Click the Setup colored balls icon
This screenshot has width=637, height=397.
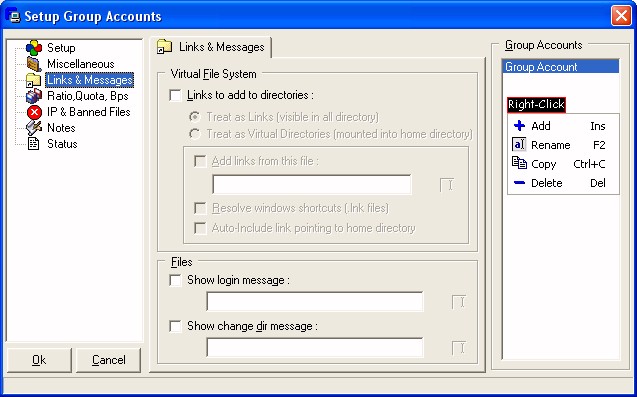coord(34,48)
